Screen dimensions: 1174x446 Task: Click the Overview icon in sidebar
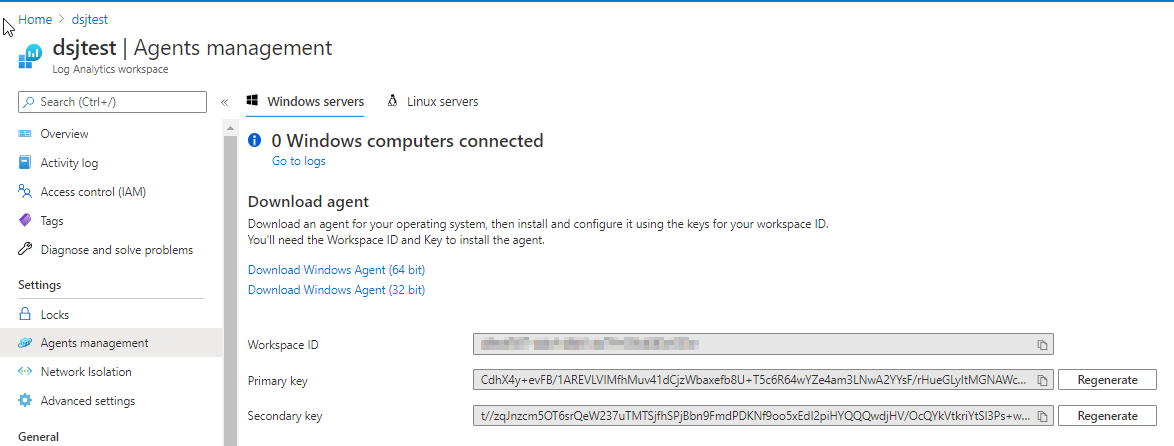pyautogui.click(x=25, y=134)
